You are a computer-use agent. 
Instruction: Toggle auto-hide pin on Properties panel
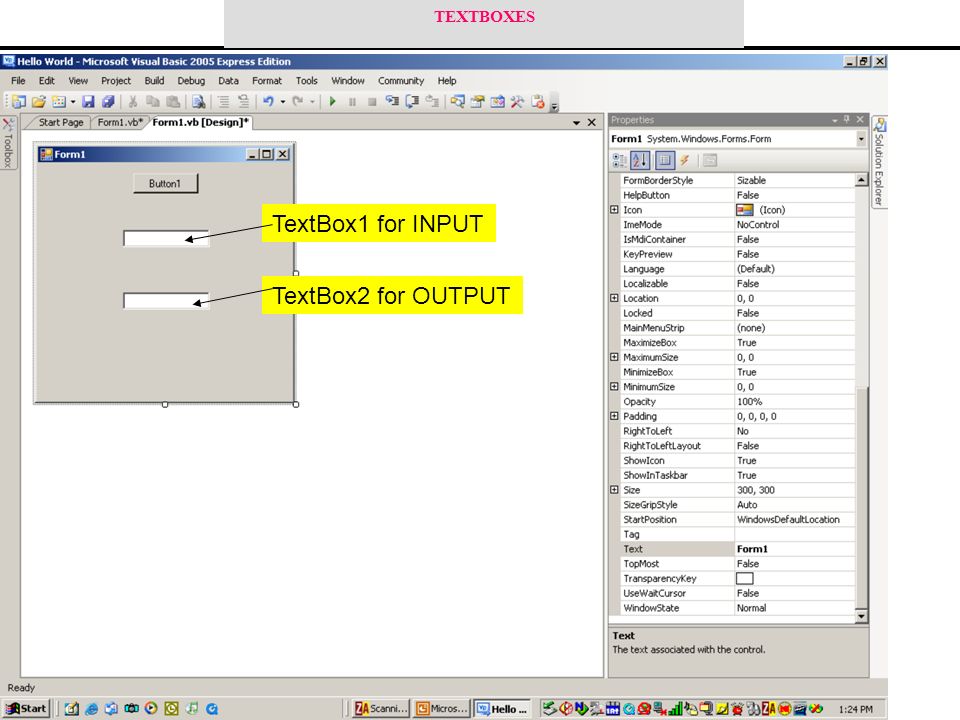coord(847,119)
